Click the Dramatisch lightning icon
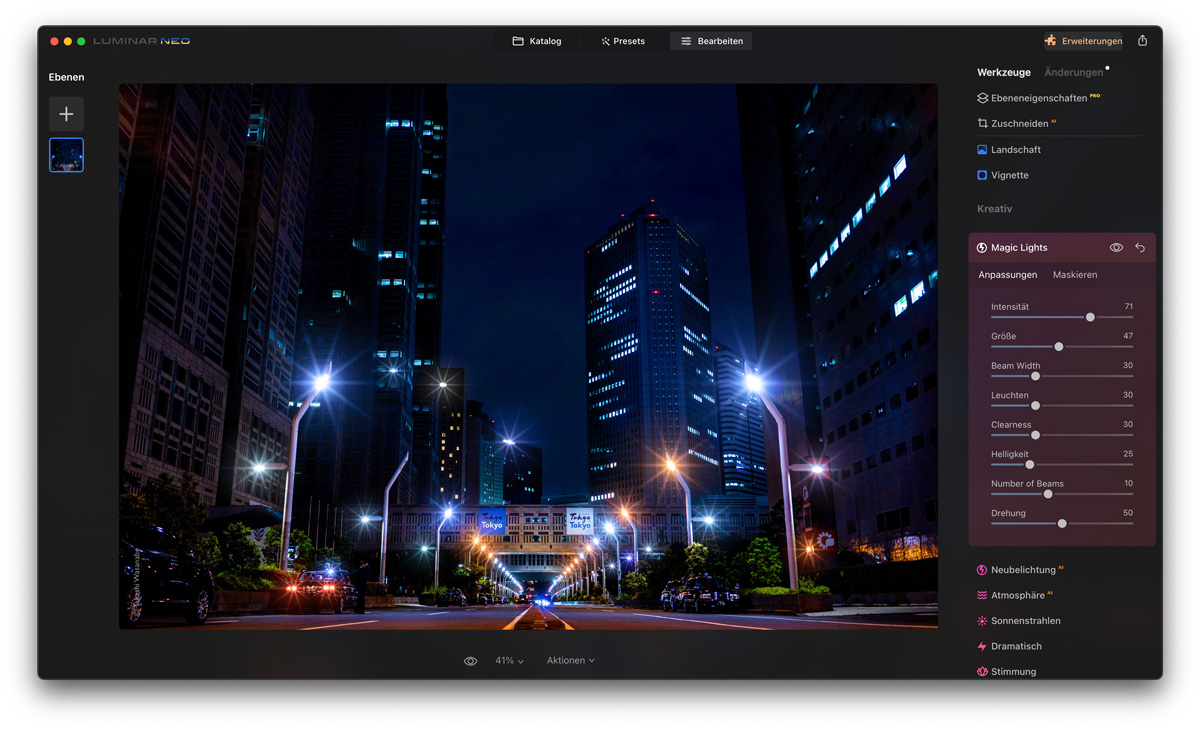This screenshot has height=729, width=1200. (982, 646)
